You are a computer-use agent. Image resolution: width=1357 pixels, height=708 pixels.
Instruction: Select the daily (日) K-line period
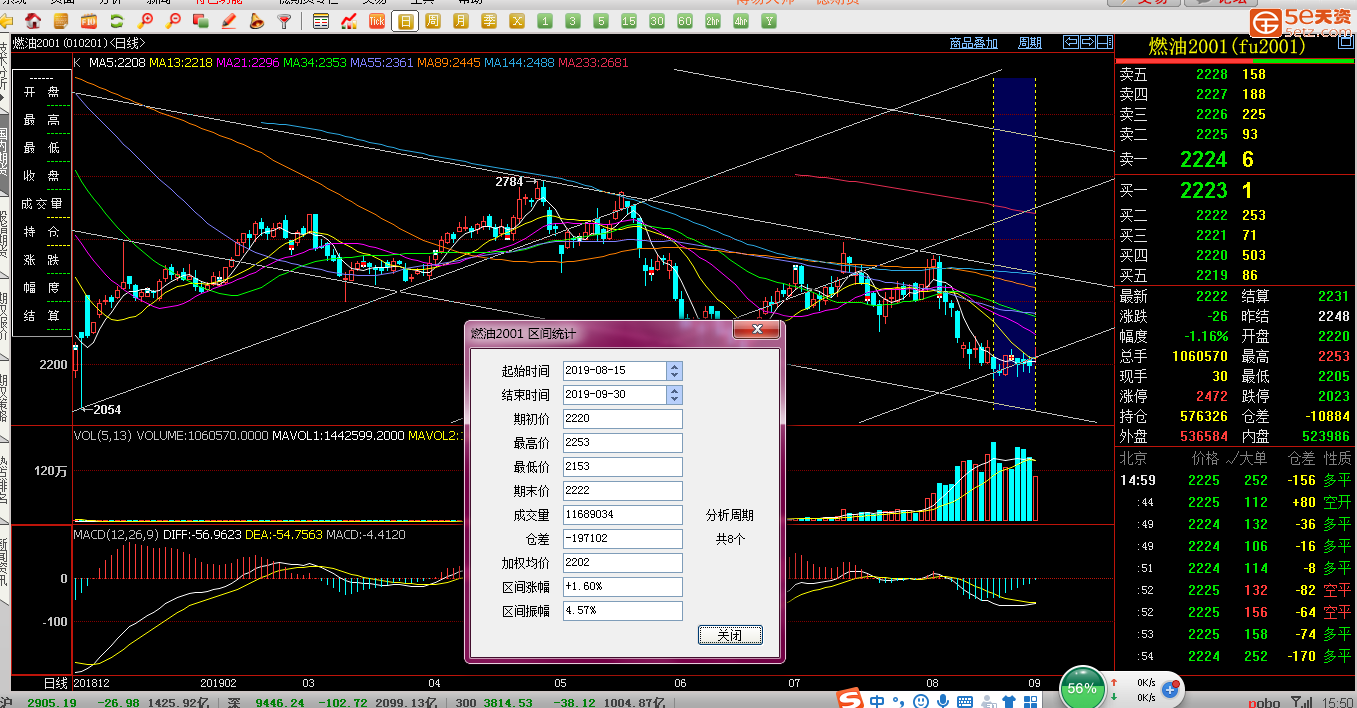[x=405, y=21]
